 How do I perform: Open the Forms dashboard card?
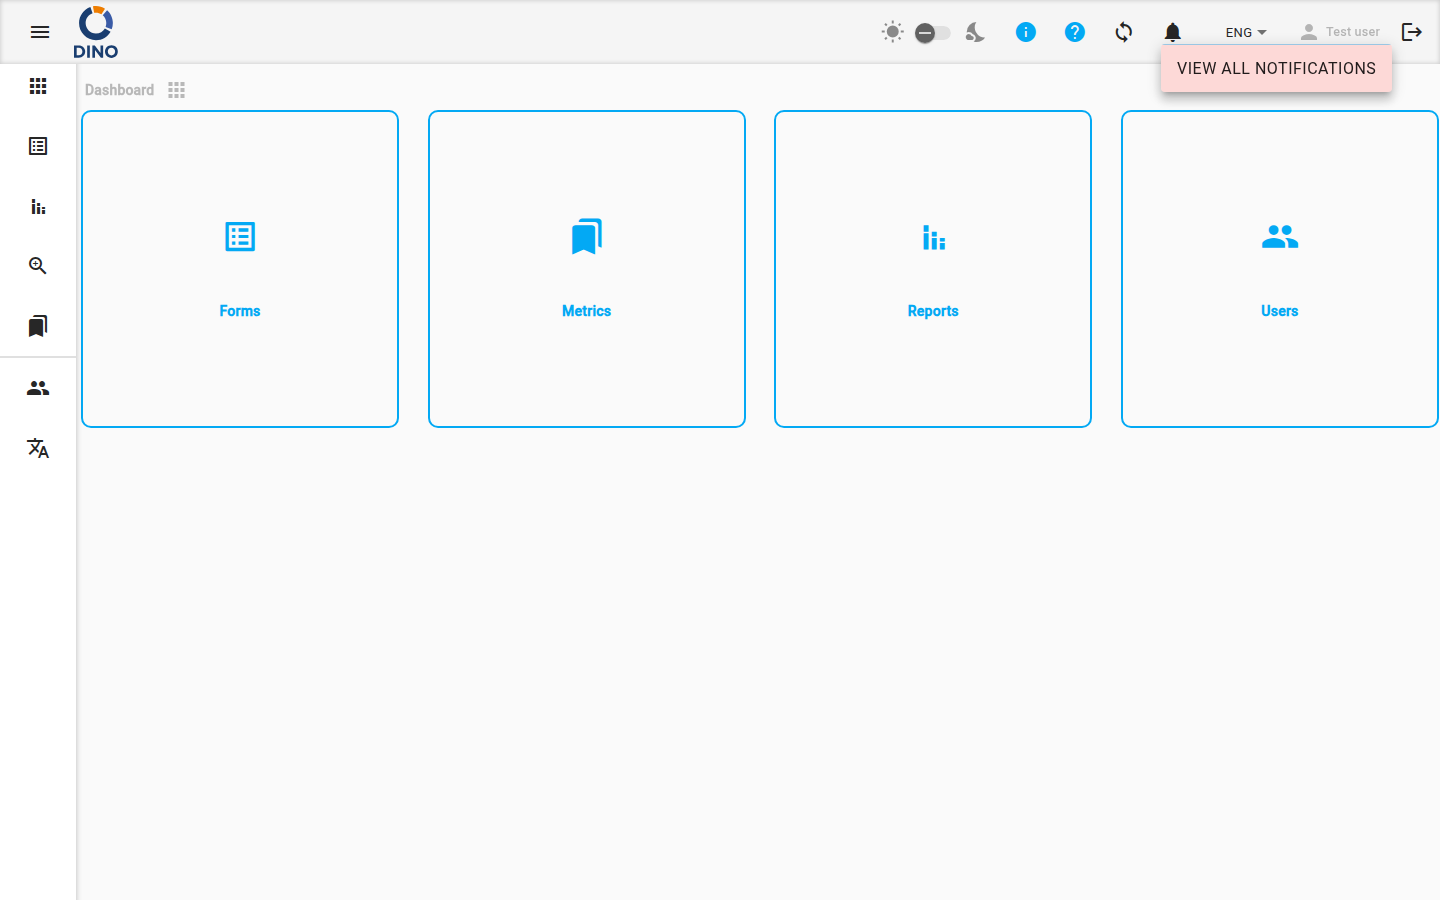click(x=240, y=269)
